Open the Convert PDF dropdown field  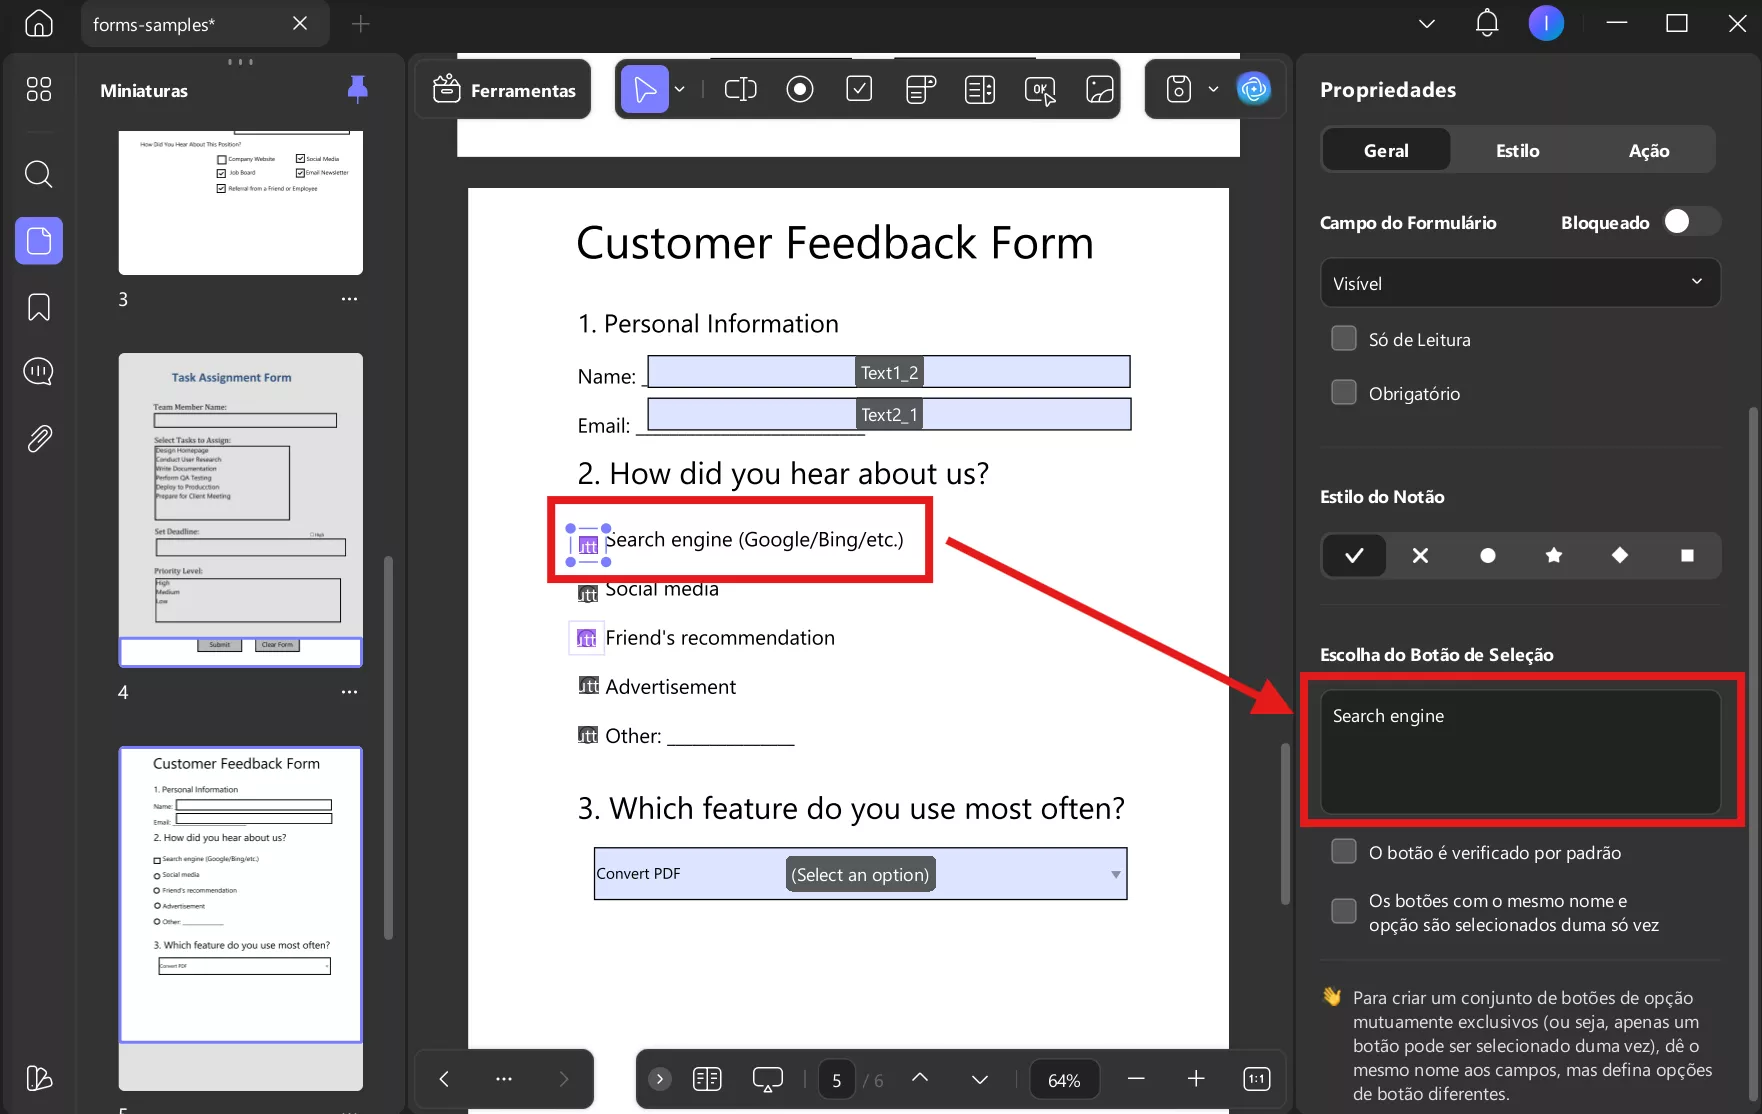point(860,874)
